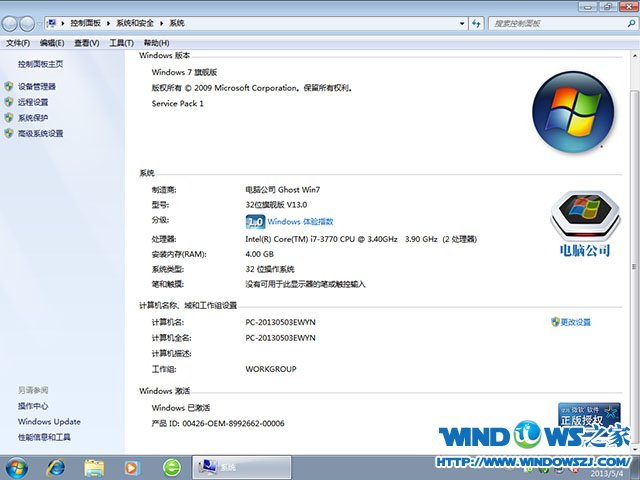The image size is (640, 480).
Task: Click the refresh icon beside the address bar
Action: [x=476, y=23]
